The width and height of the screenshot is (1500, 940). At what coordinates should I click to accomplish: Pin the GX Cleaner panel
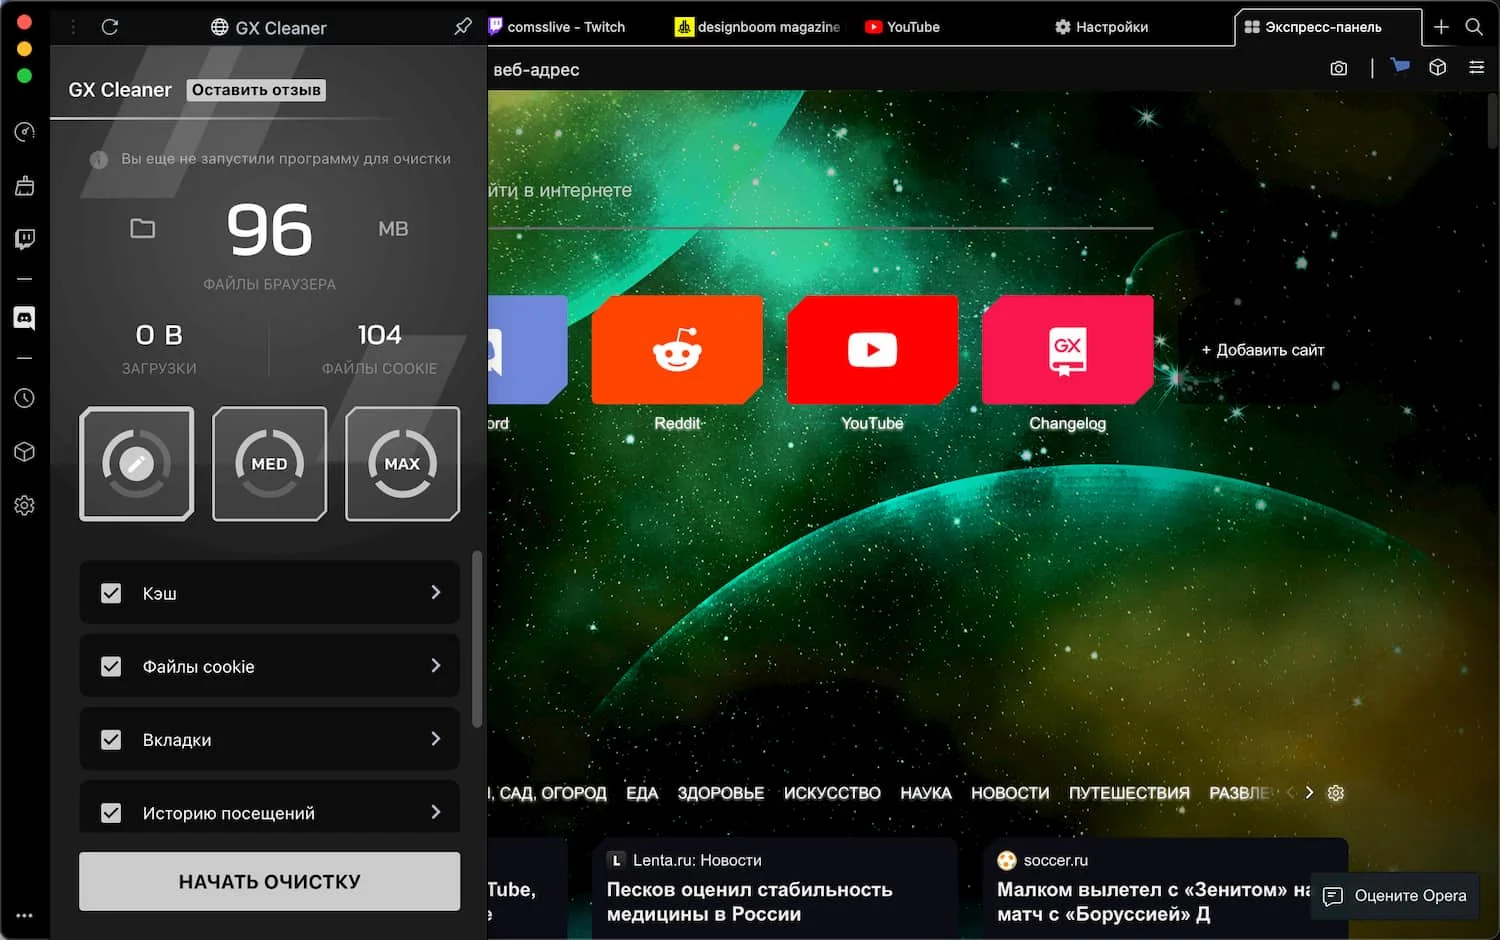click(x=462, y=27)
